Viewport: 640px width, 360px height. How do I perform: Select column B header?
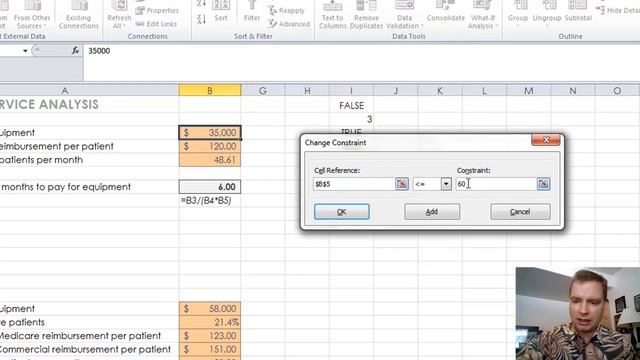pos(210,91)
